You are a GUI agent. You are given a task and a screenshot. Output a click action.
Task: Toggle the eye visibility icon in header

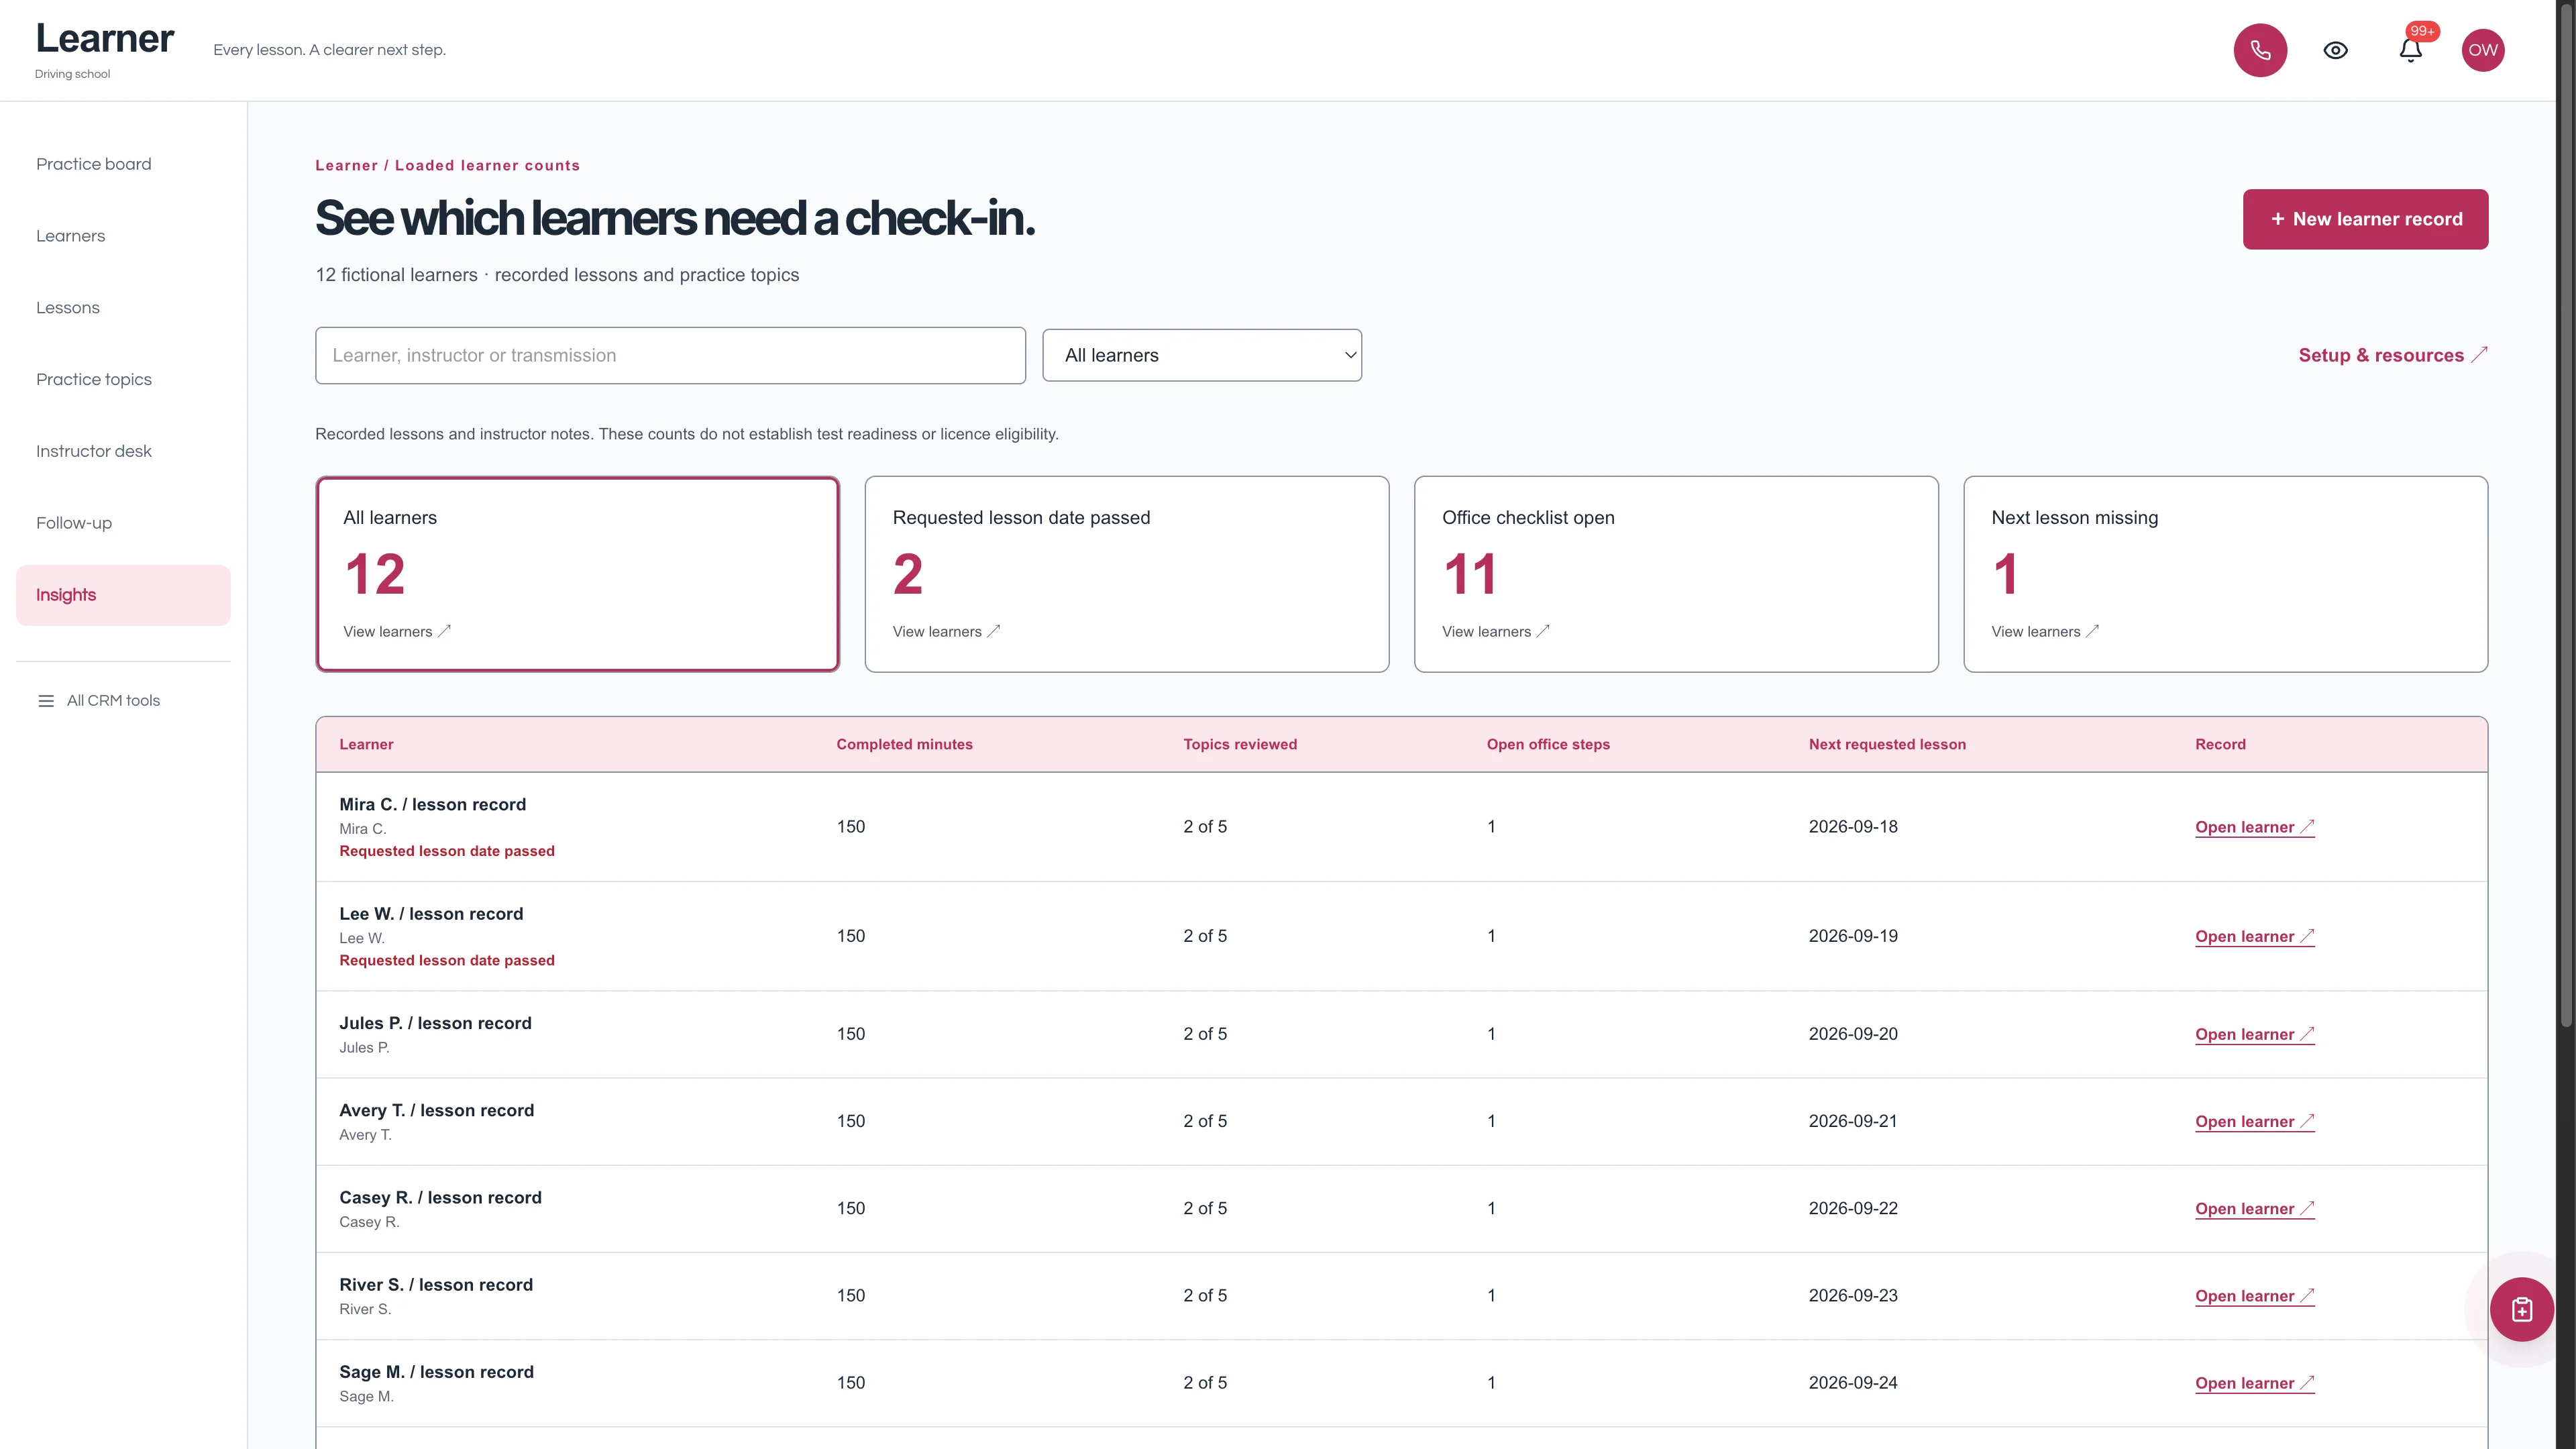(x=2335, y=50)
